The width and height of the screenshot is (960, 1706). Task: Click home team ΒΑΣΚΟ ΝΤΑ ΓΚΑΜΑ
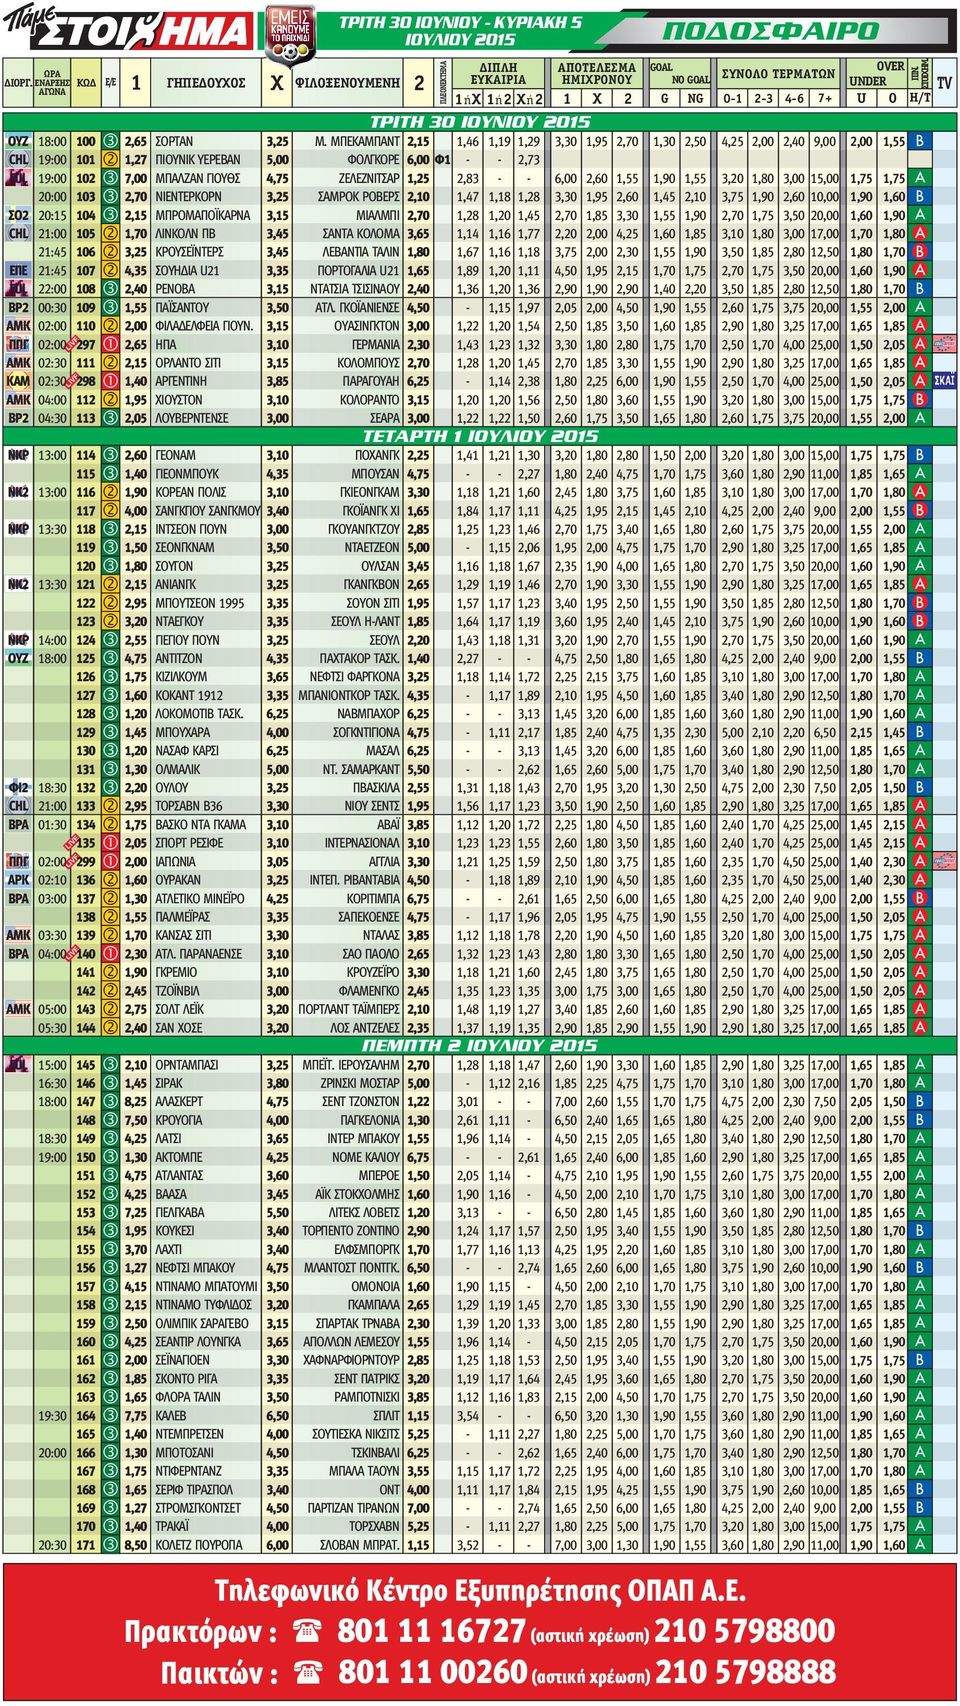click(x=201, y=824)
